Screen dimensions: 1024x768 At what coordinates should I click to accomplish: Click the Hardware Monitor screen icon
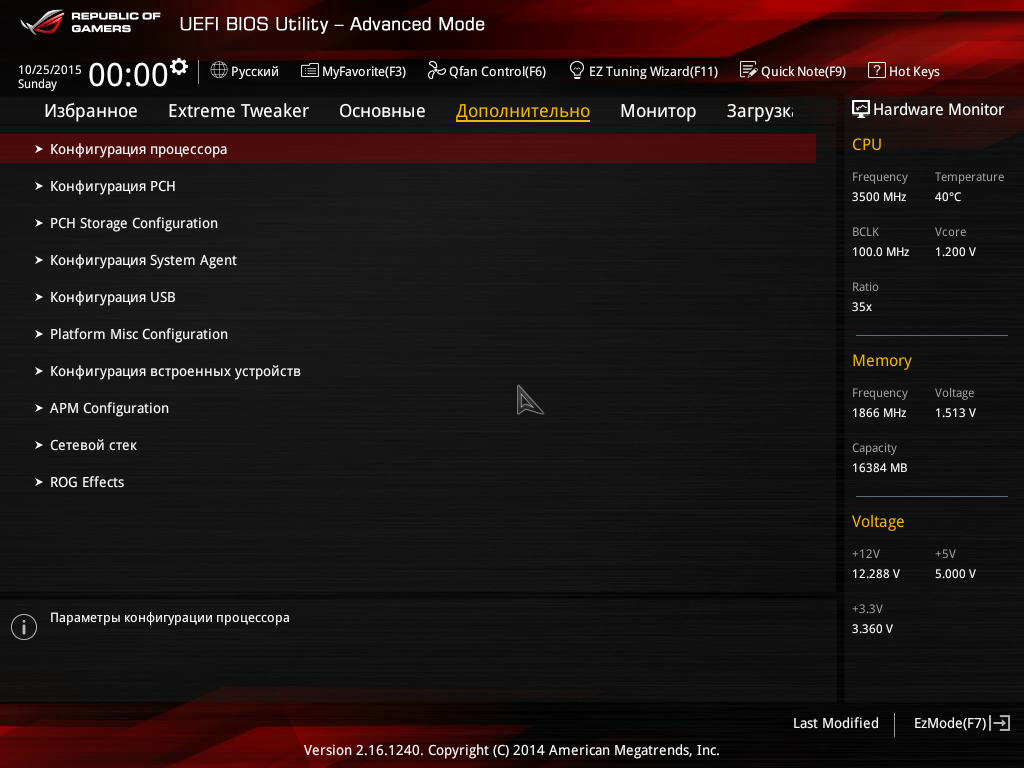[861, 109]
